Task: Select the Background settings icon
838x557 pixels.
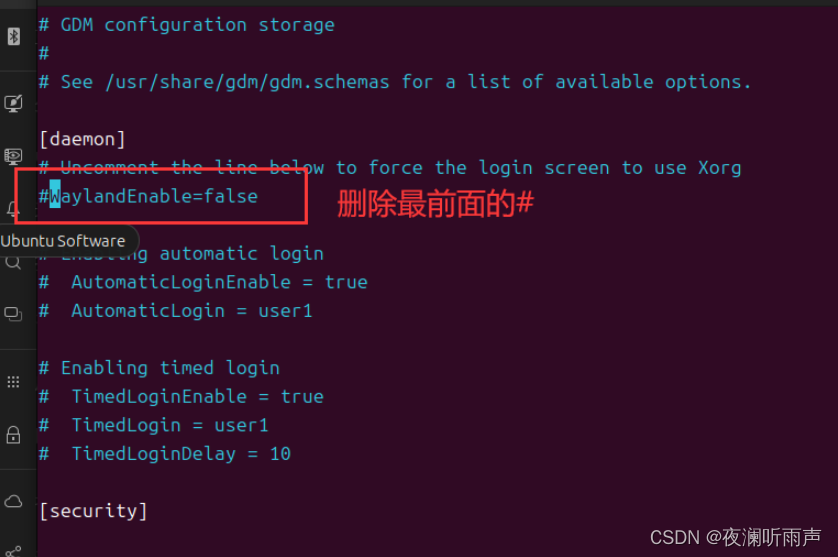Action: (x=13, y=103)
